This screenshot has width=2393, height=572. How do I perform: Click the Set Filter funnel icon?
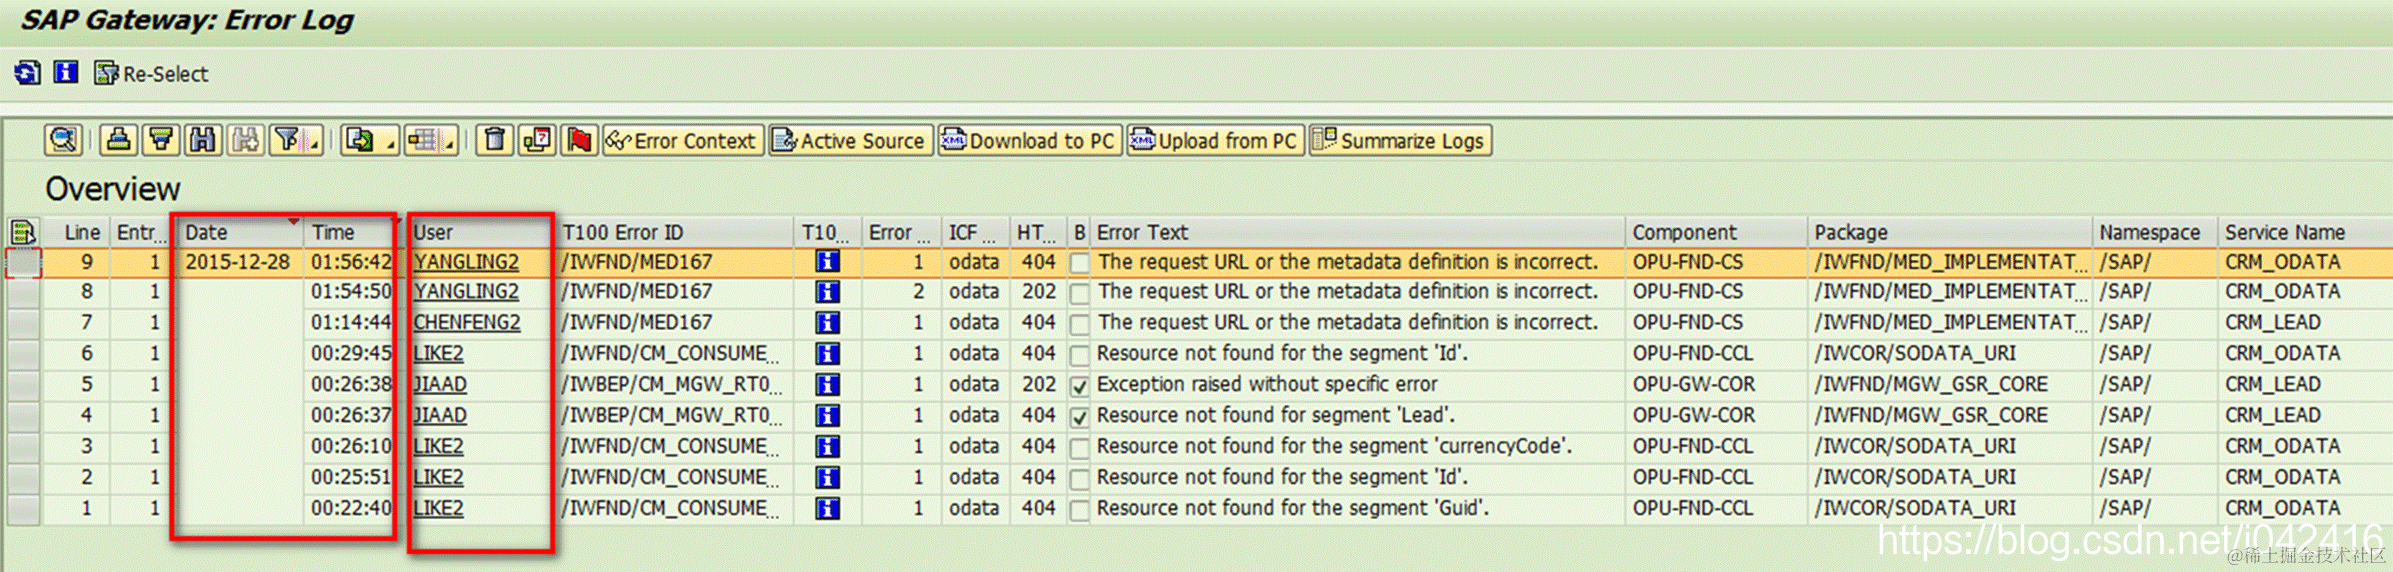(288, 140)
